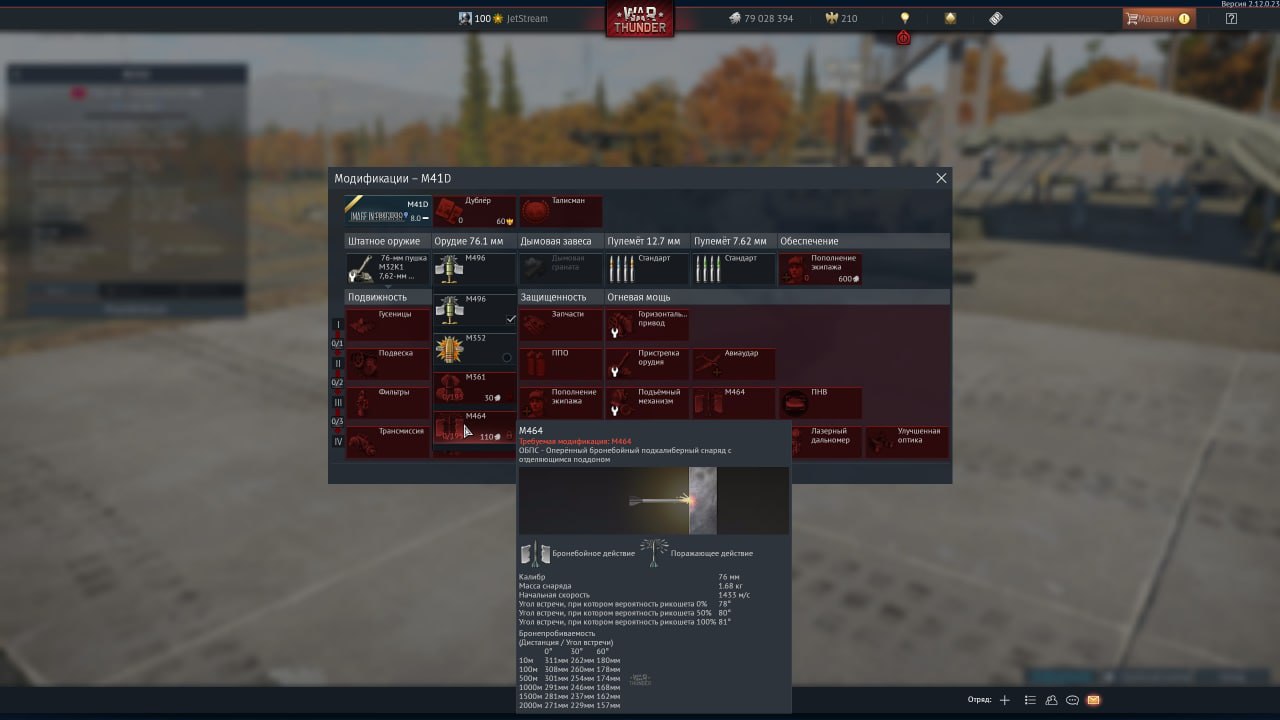Select the M464 modification under Огневая мощь

coord(734,403)
